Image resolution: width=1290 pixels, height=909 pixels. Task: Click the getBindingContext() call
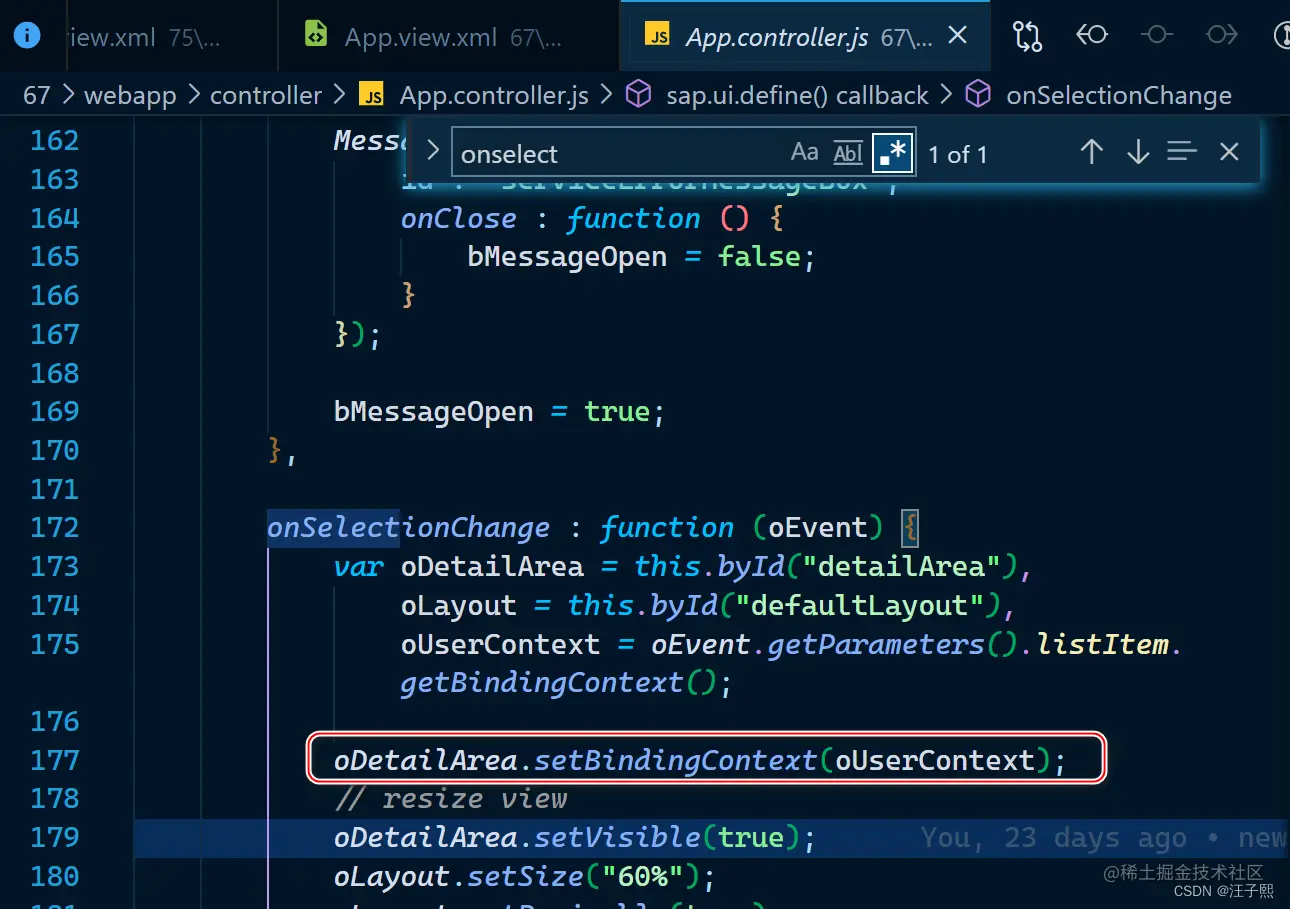(x=558, y=682)
